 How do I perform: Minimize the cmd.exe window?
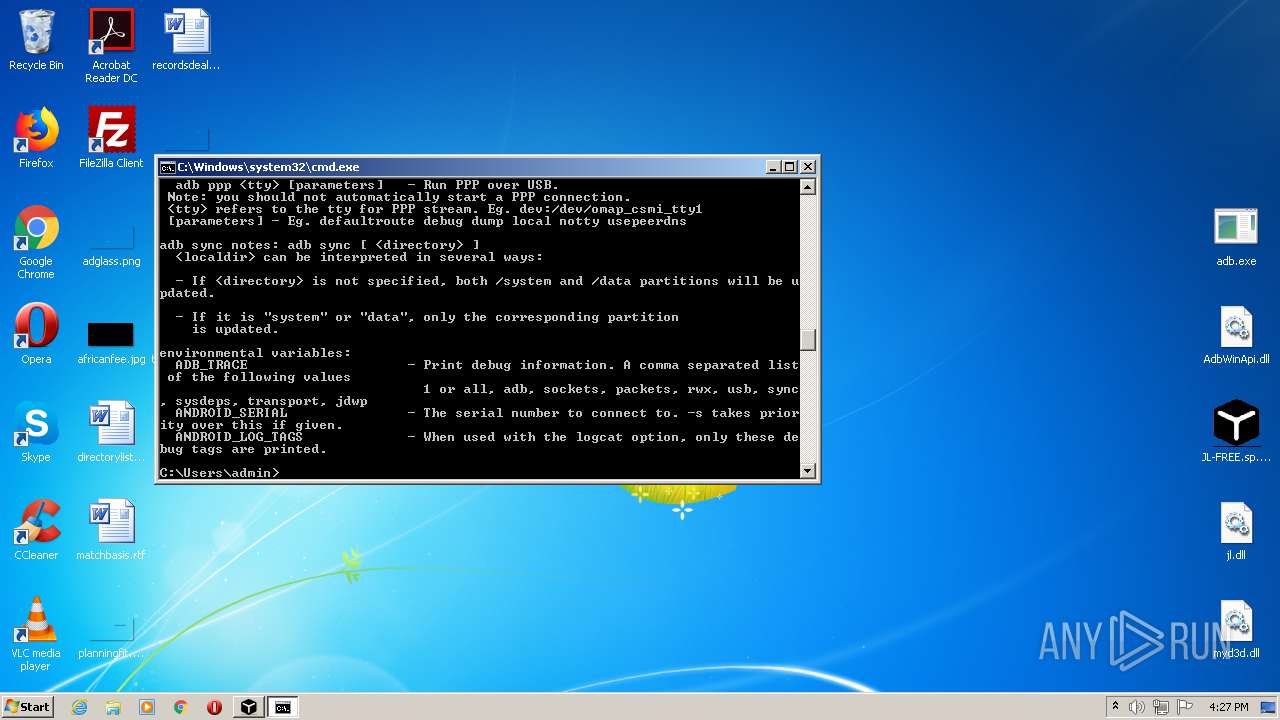point(773,167)
